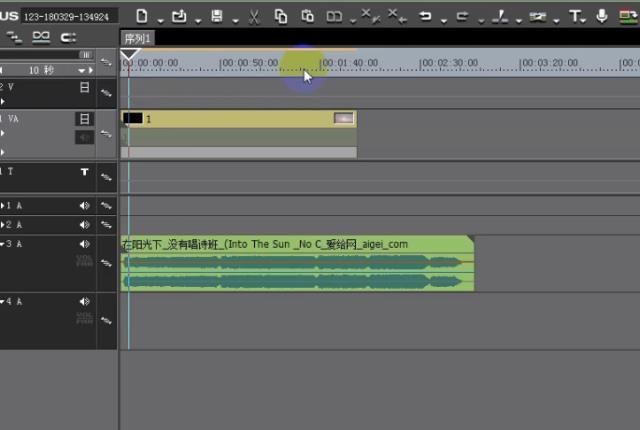Click the Undo arrow icon
Image resolution: width=640 pixels, height=430 pixels.
click(x=425, y=16)
